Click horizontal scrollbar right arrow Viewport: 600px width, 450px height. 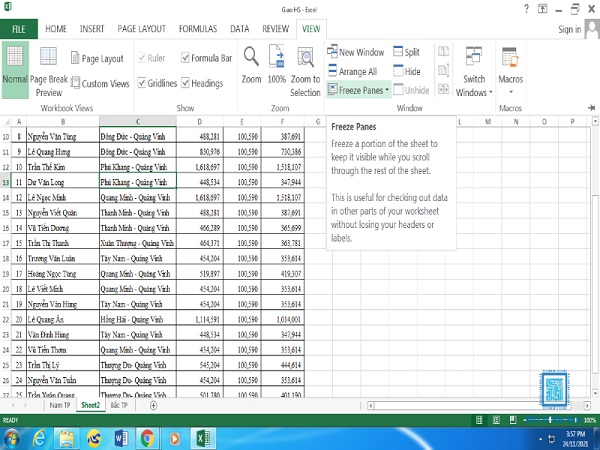point(587,405)
